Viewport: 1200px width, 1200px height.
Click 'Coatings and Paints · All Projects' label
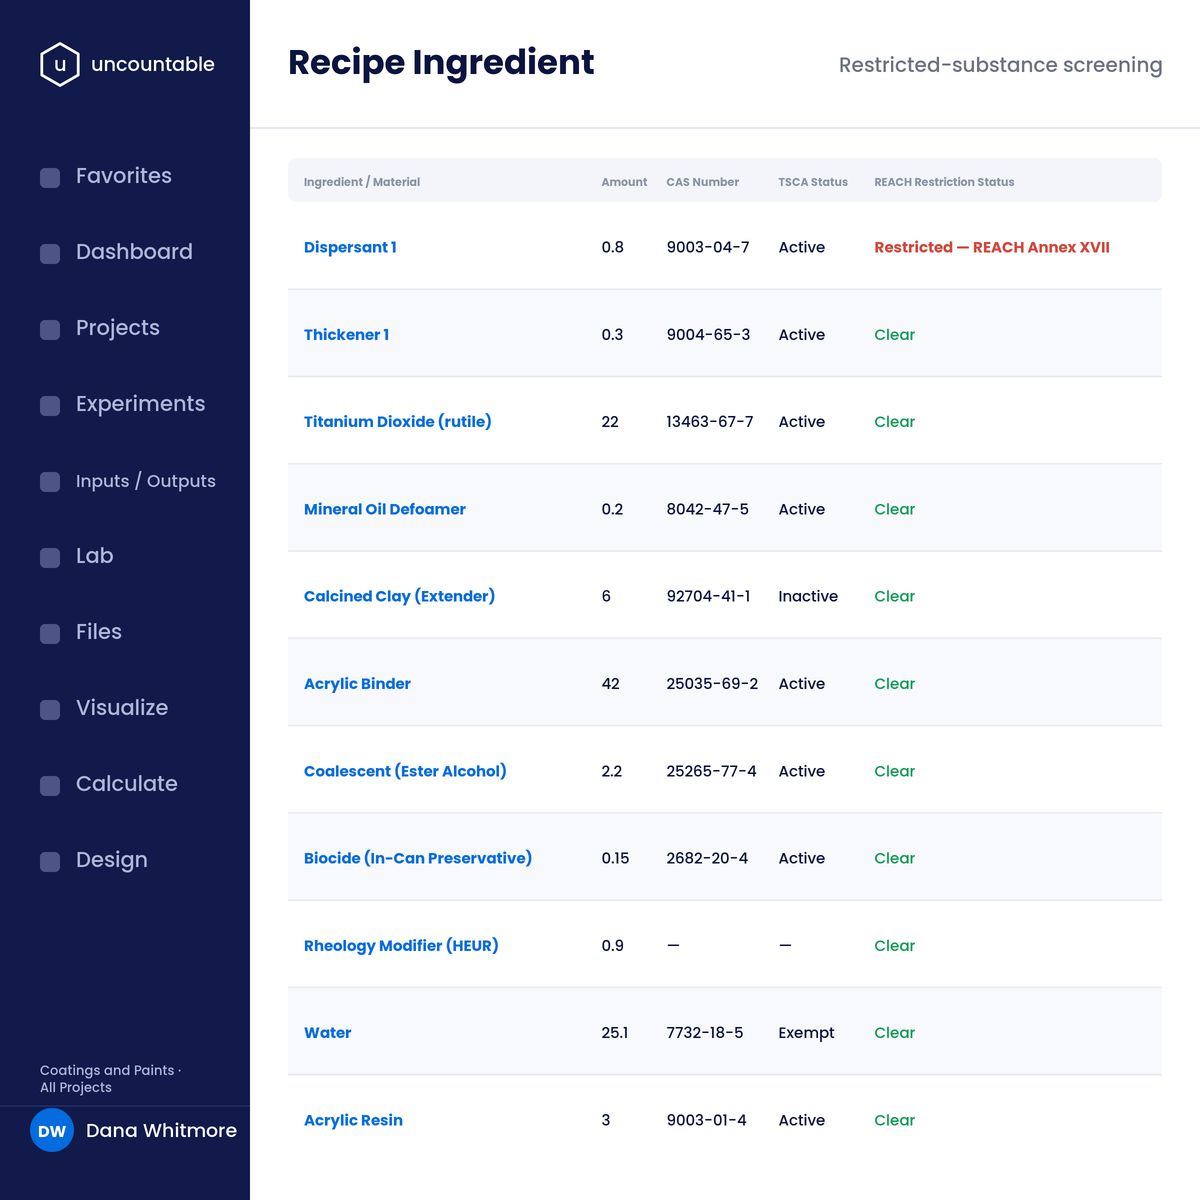click(110, 1079)
